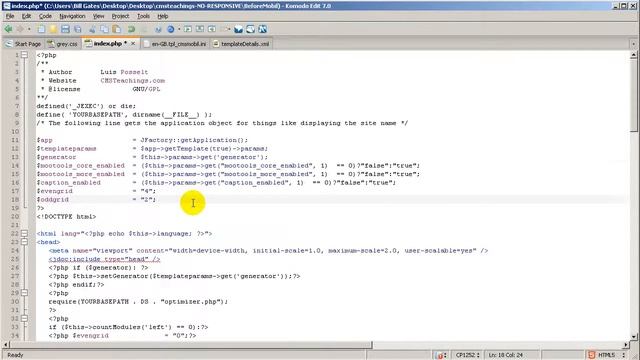640x360 pixels.
Task: Click the horizontal scrollbar right arrow
Action: click(627, 345)
